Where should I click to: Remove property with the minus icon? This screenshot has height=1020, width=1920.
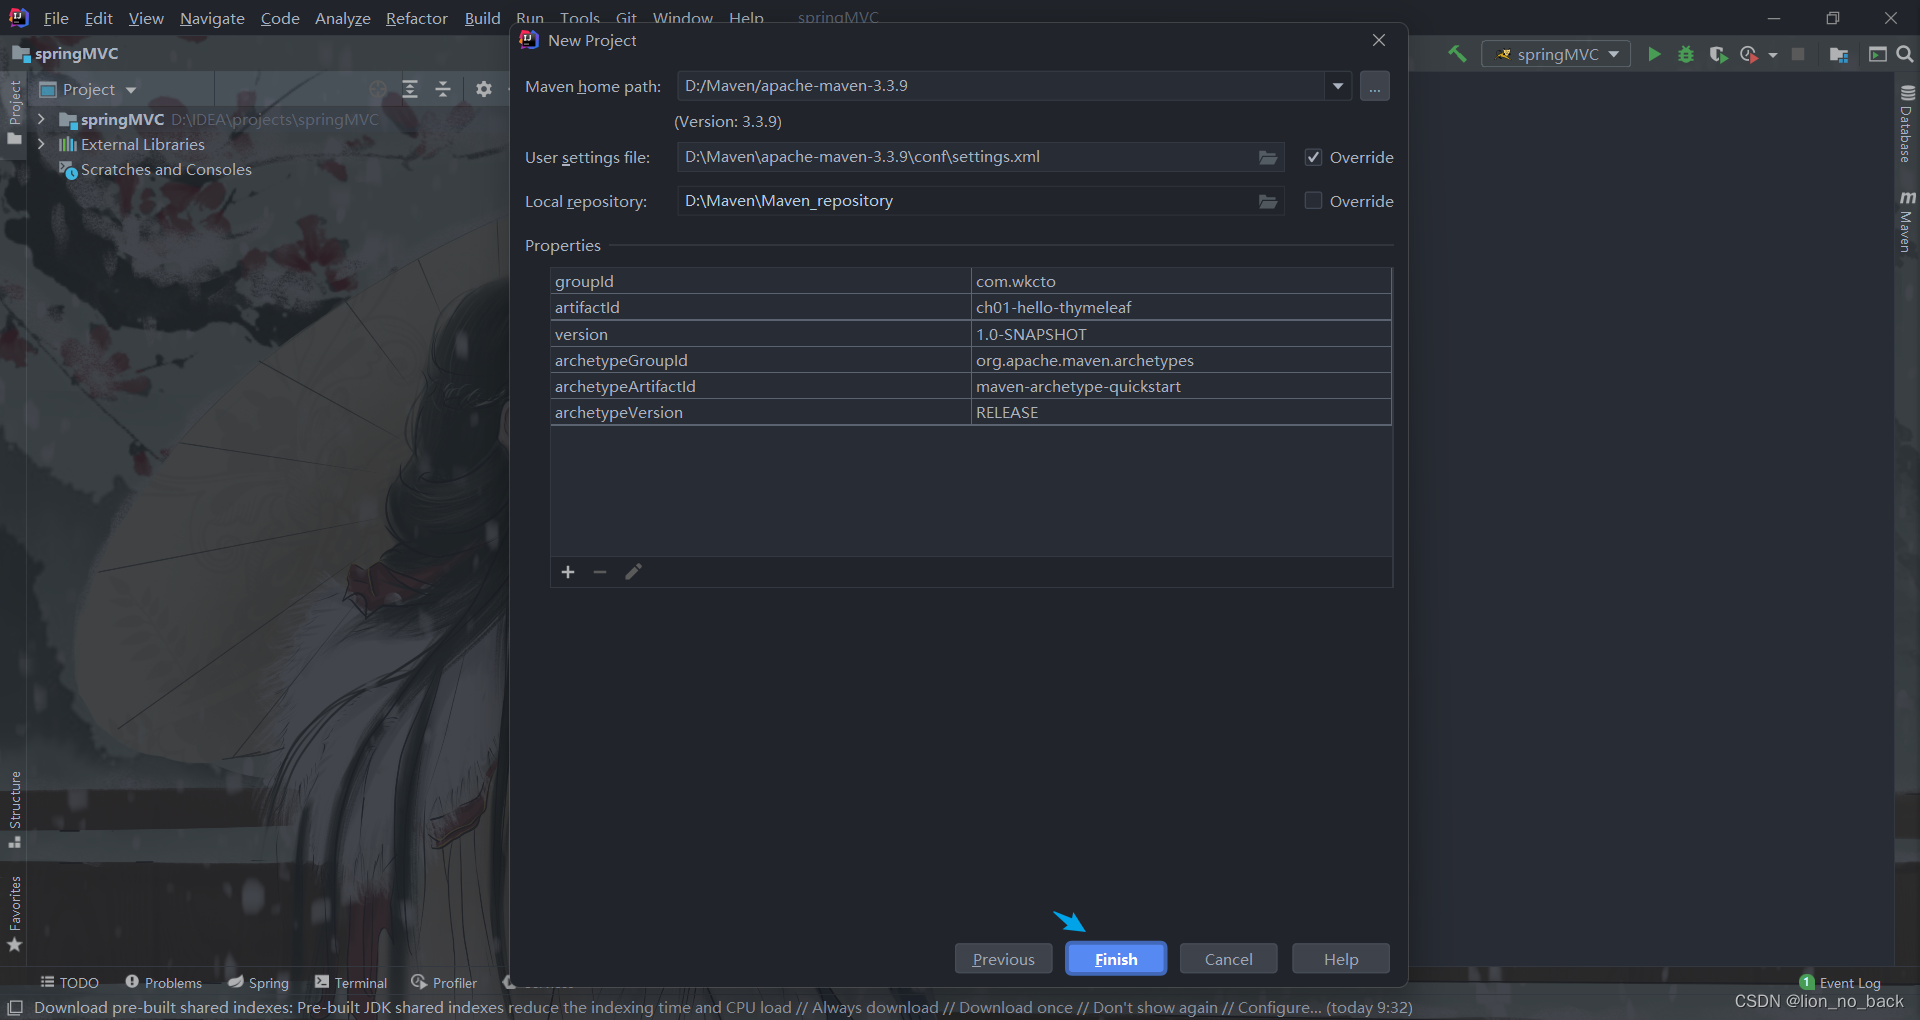(x=600, y=572)
